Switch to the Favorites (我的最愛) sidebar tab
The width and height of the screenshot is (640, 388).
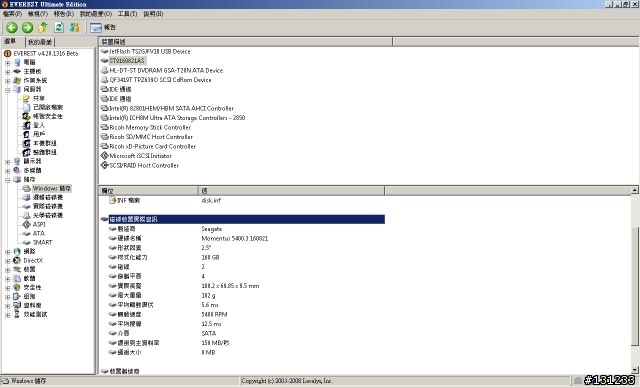tap(40, 42)
